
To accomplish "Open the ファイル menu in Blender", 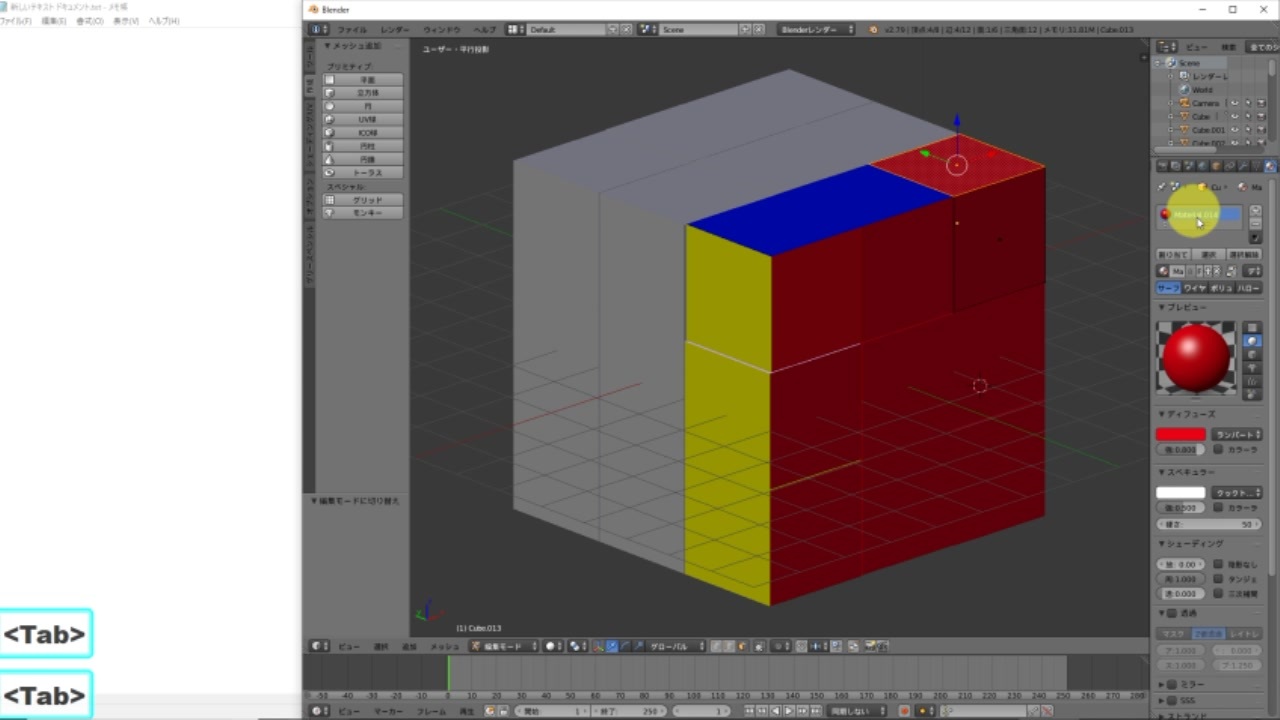I will (x=351, y=30).
